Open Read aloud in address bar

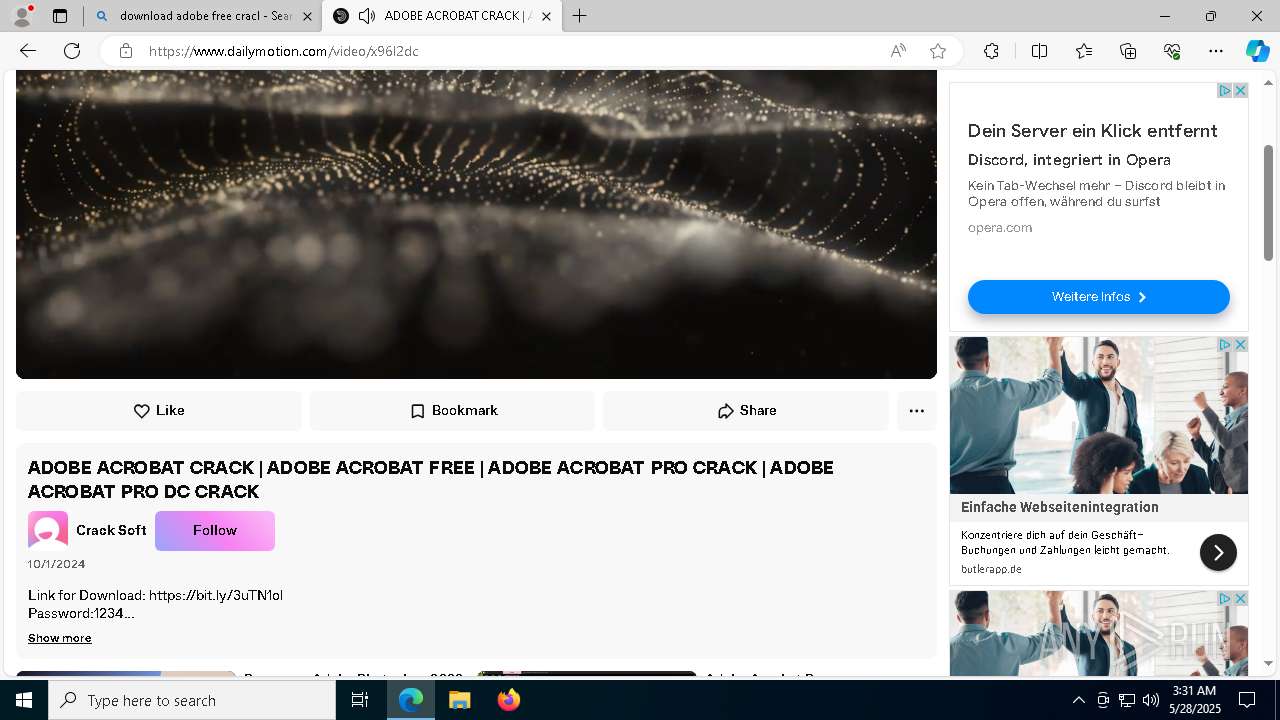(898, 51)
